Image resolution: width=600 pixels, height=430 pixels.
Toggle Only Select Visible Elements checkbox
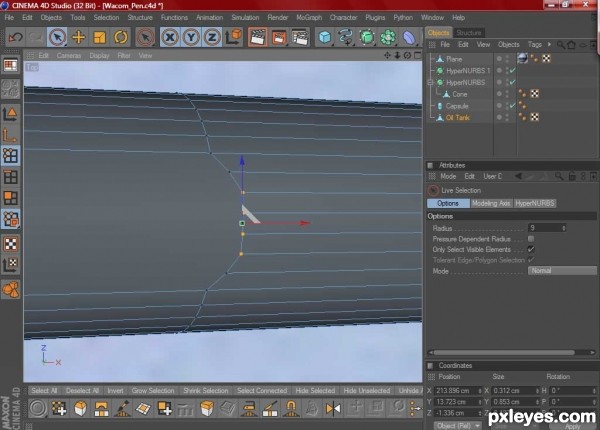point(531,249)
